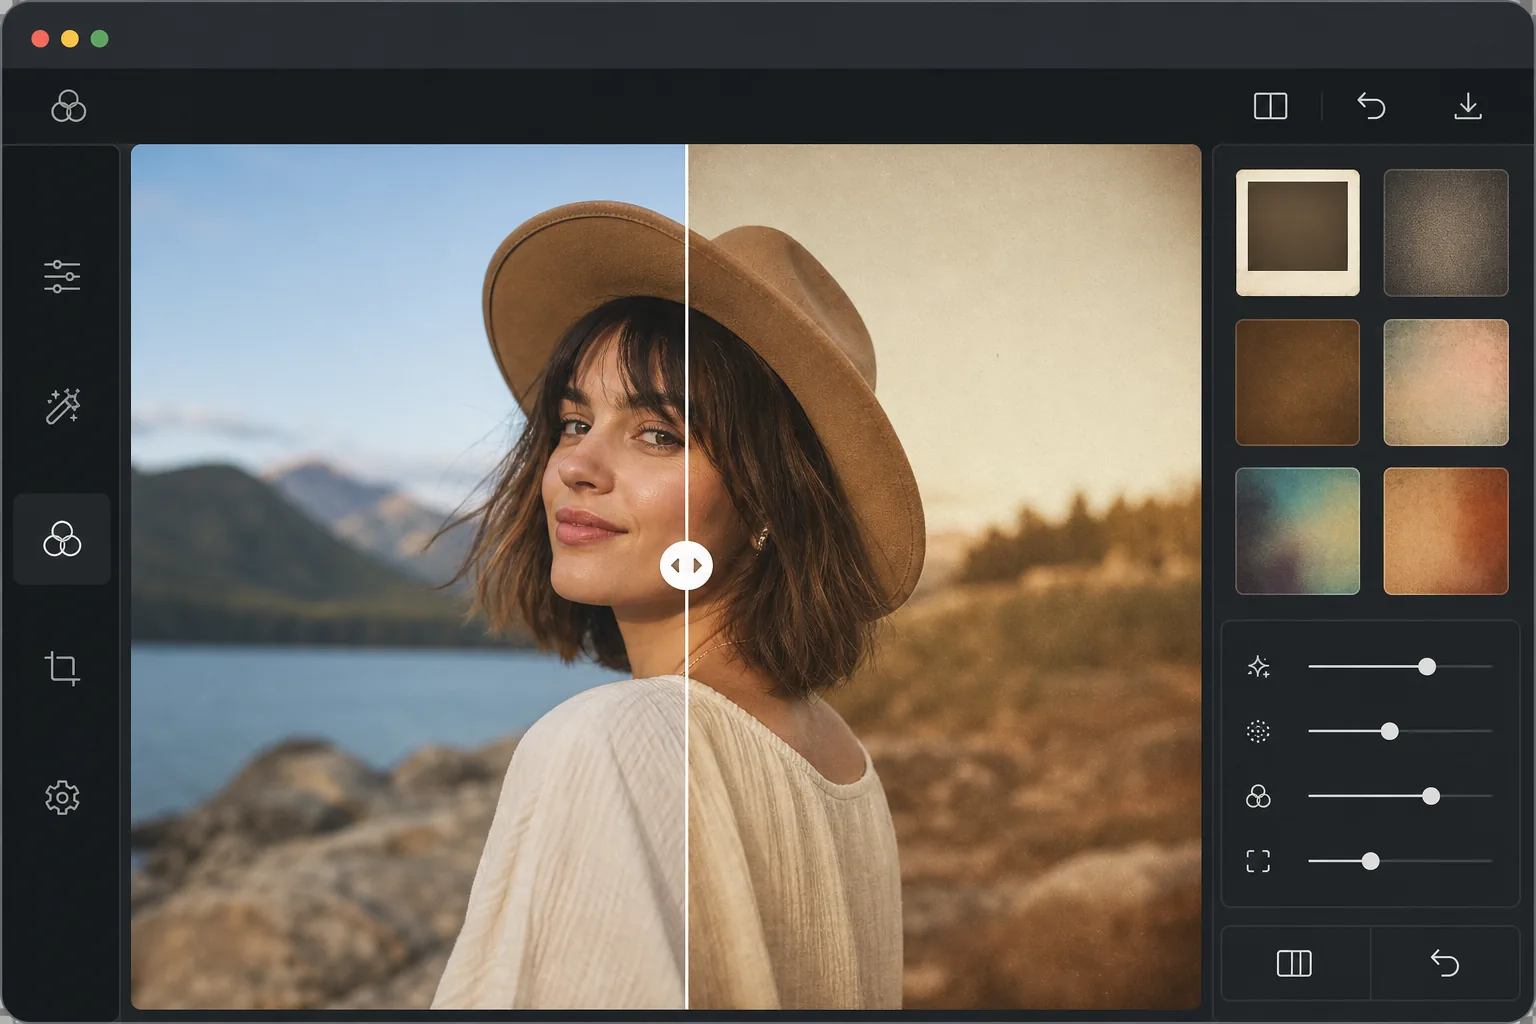This screenshot has height=1024, width=1536.
Task: Select the brown polaroid-frame filter preset
Action: [x=1297, y=233]
